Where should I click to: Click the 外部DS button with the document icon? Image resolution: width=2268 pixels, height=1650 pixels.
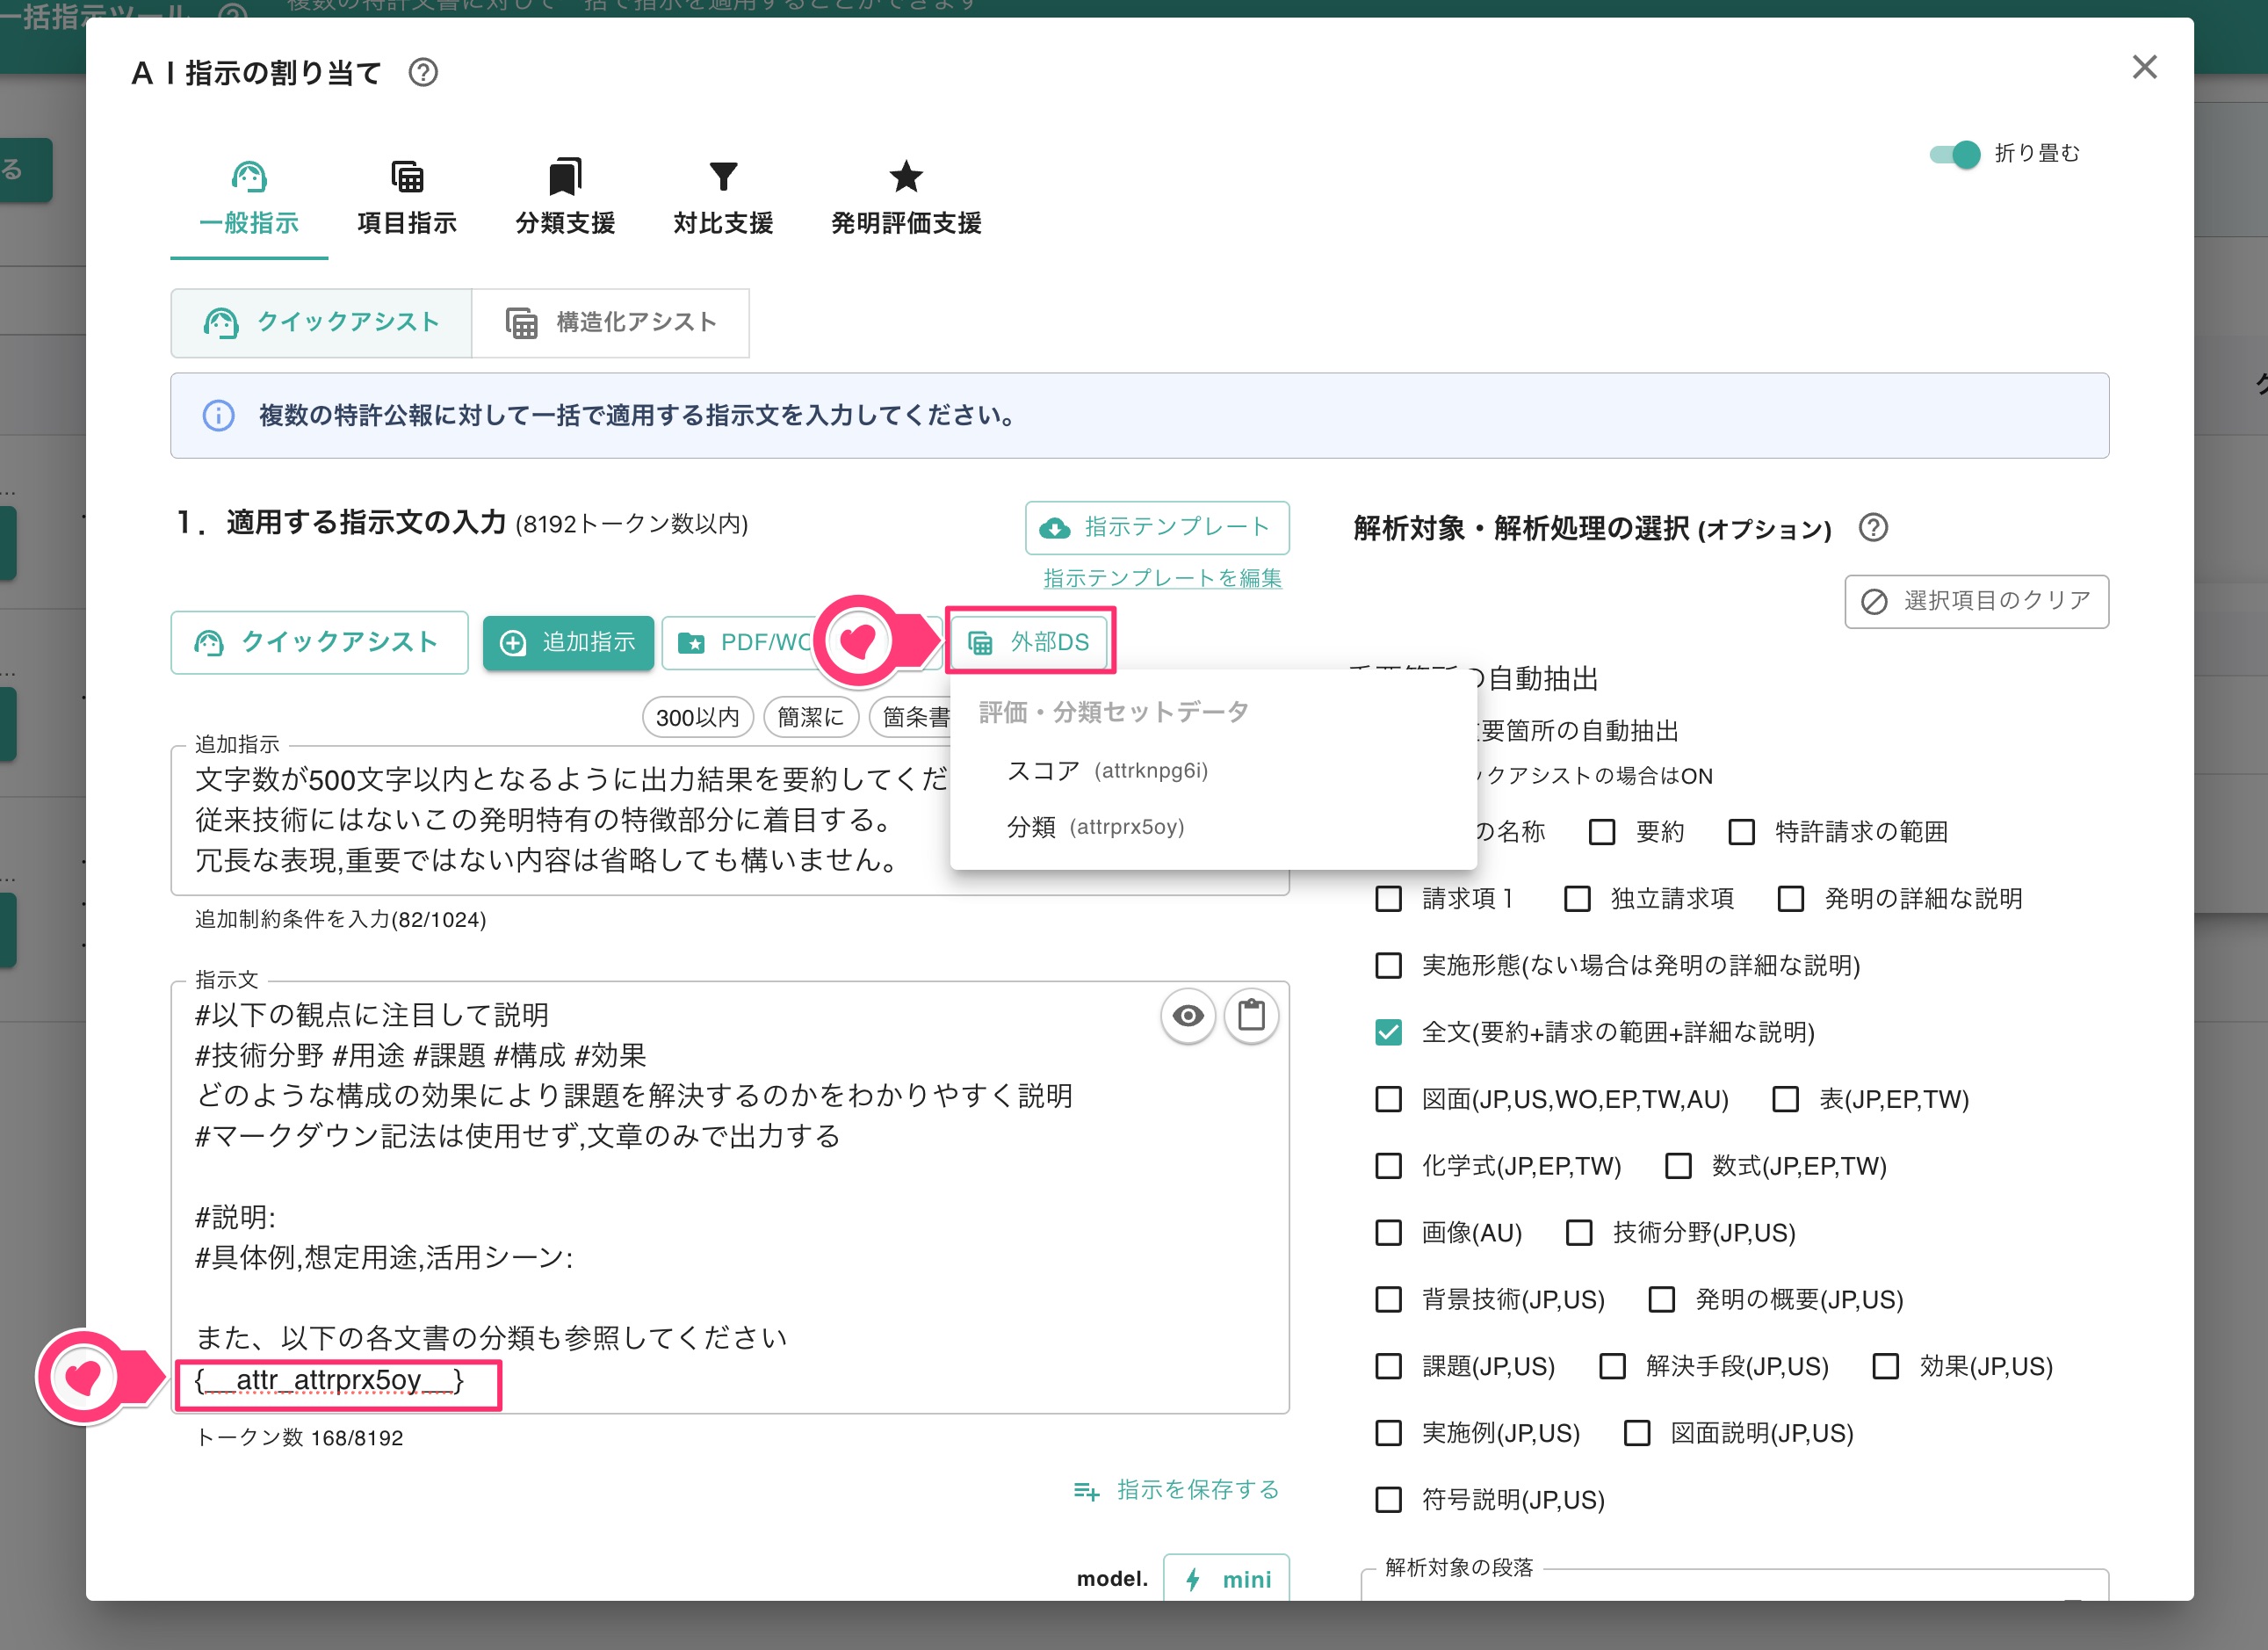1030,642
